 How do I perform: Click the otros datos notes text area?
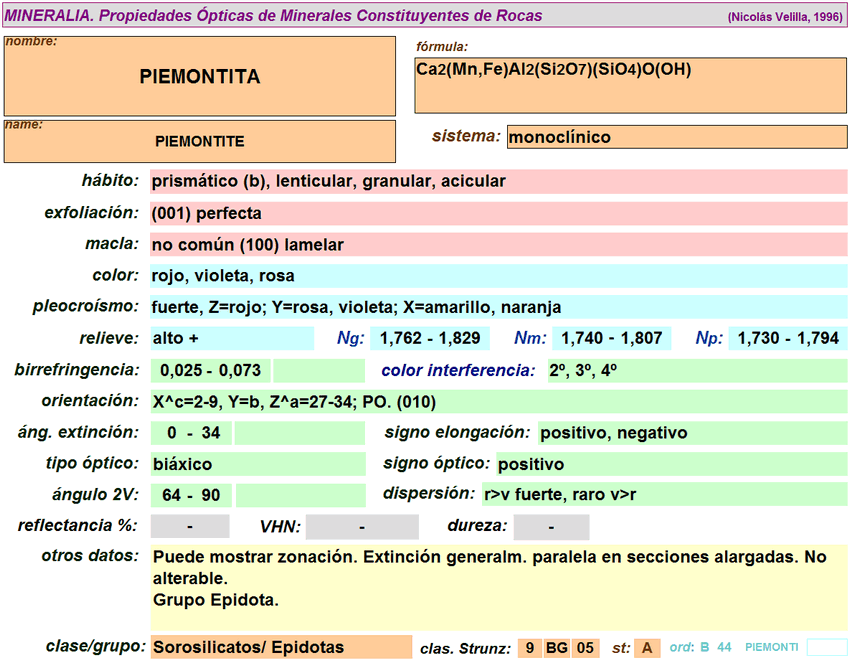point(498,588)
